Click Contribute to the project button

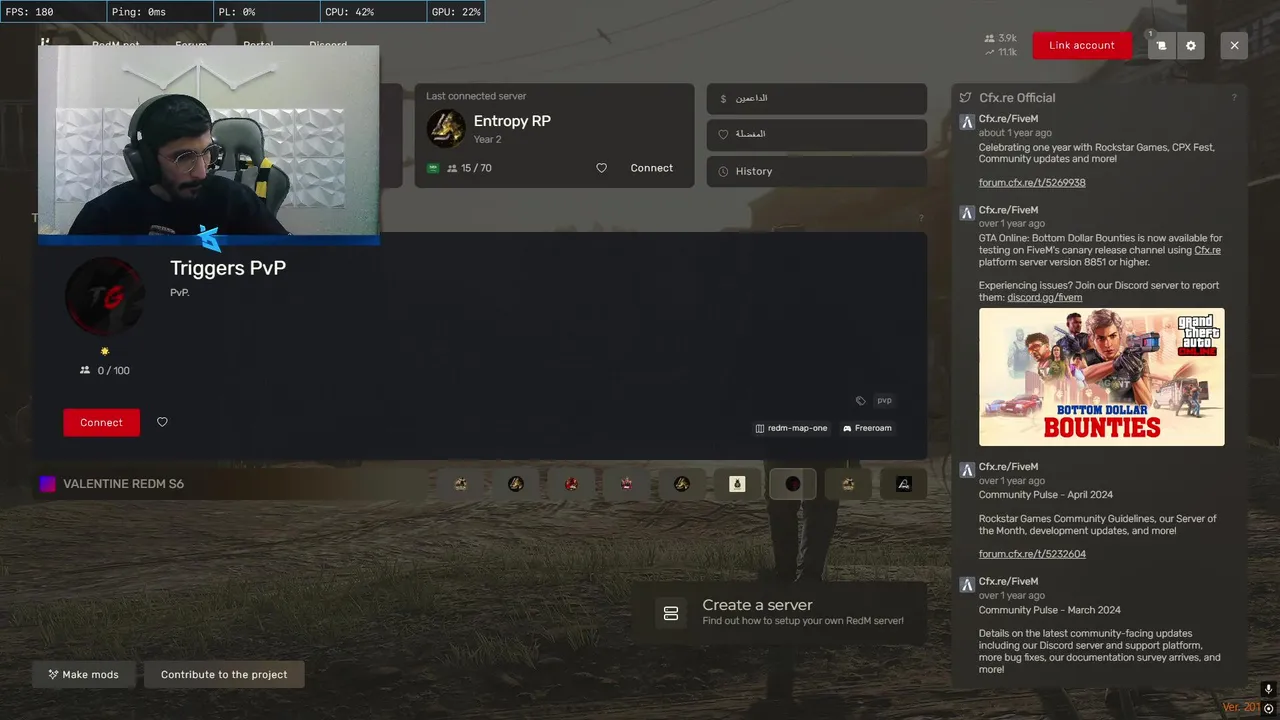point(224,674)
